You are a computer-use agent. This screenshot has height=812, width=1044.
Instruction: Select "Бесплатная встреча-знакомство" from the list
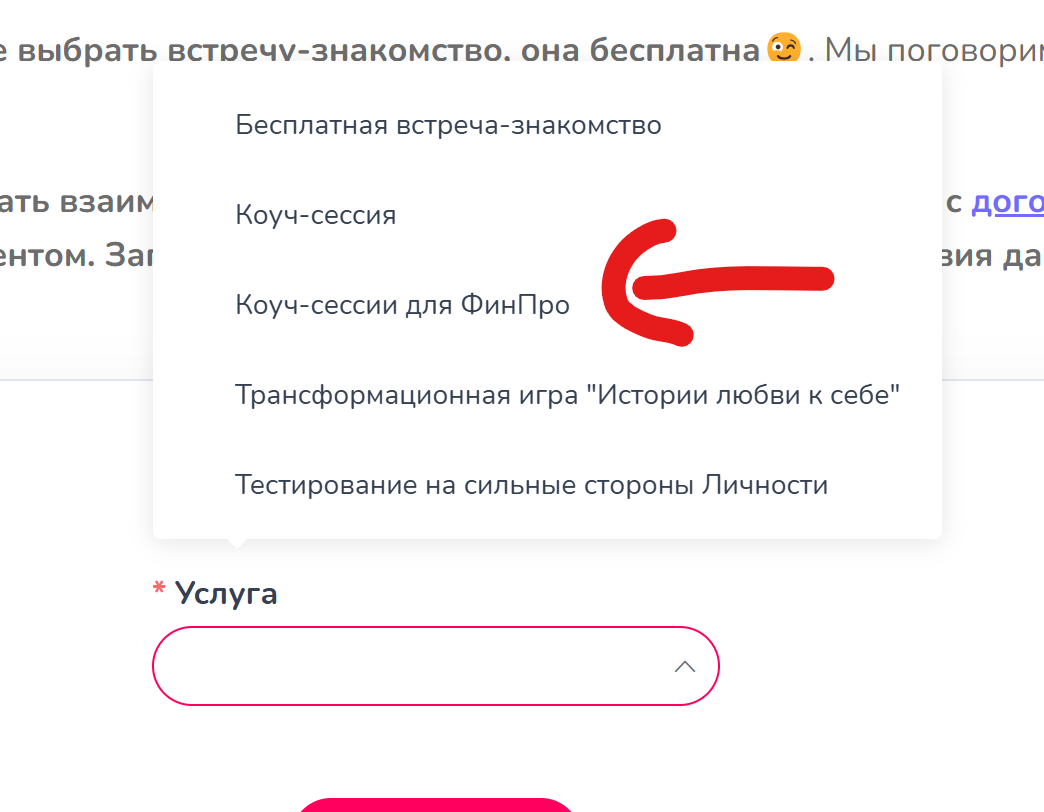pyautogui.click(x=448, y=126)
